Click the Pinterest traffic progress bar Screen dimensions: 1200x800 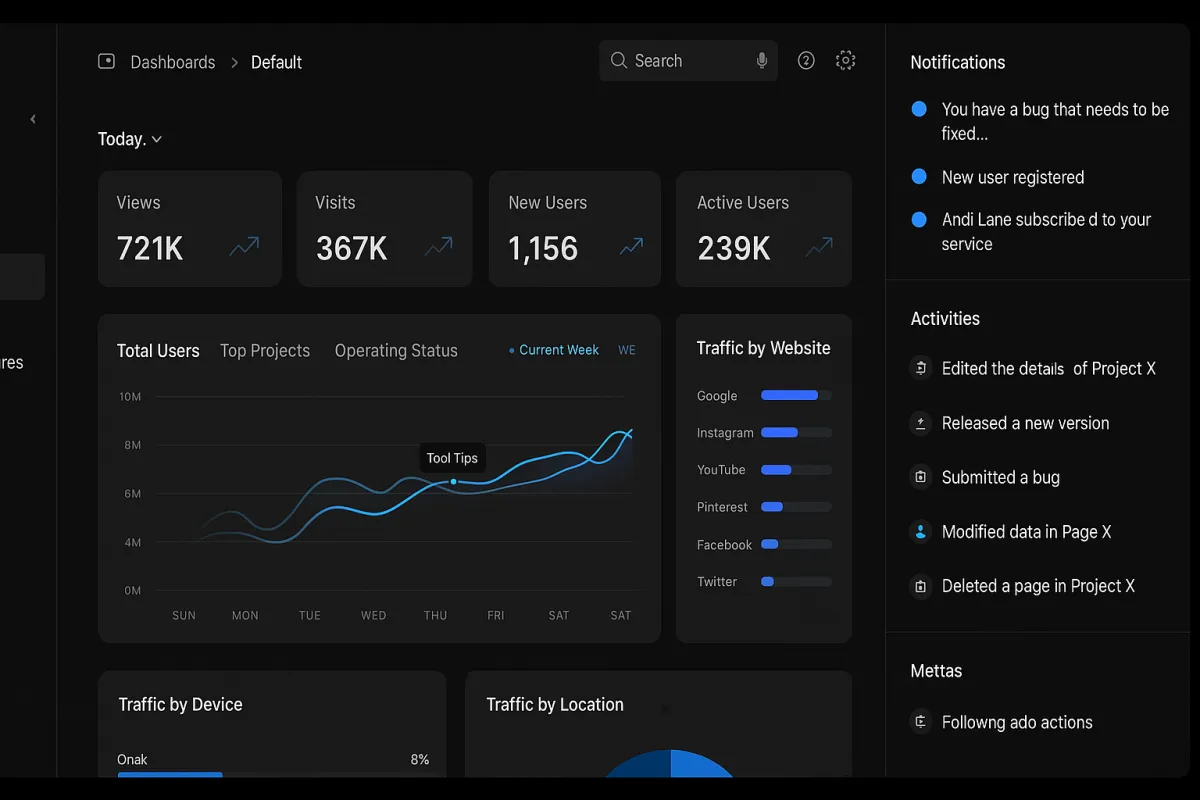pos(796,507)
